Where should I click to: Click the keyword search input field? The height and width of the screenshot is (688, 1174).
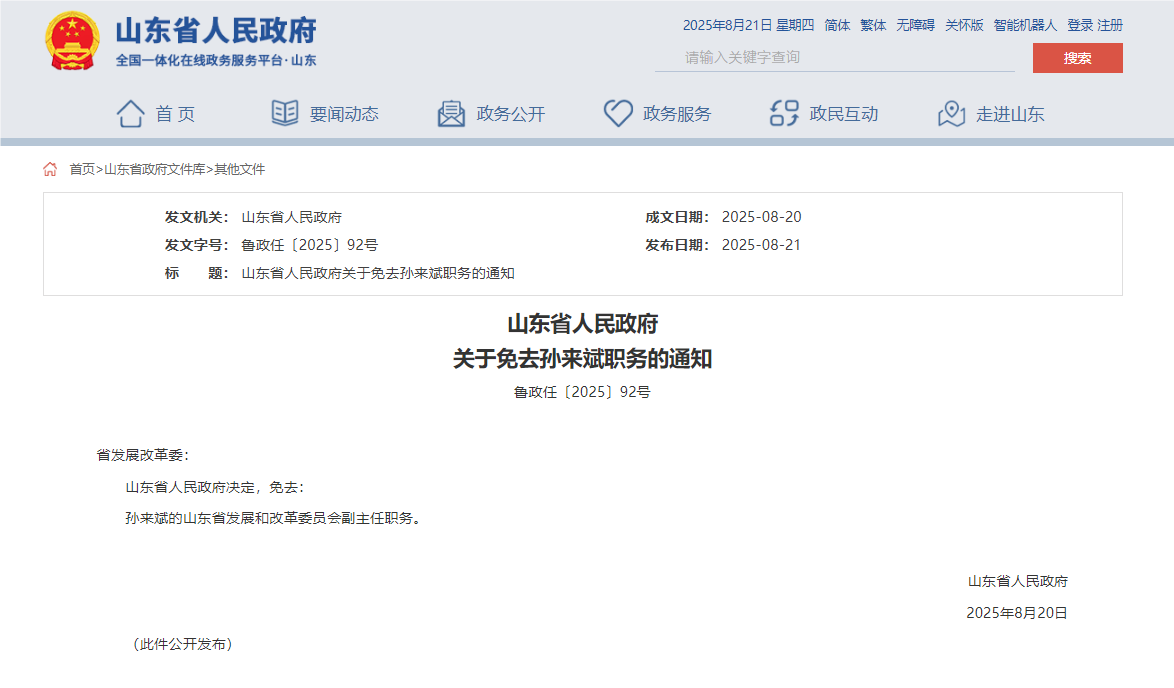[834, 58]
